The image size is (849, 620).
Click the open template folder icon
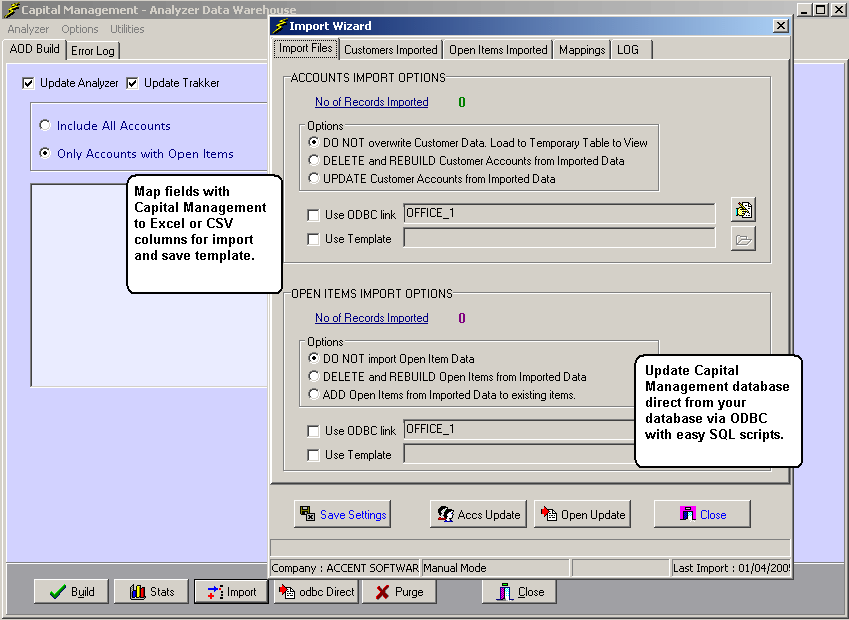pos(743,239)
